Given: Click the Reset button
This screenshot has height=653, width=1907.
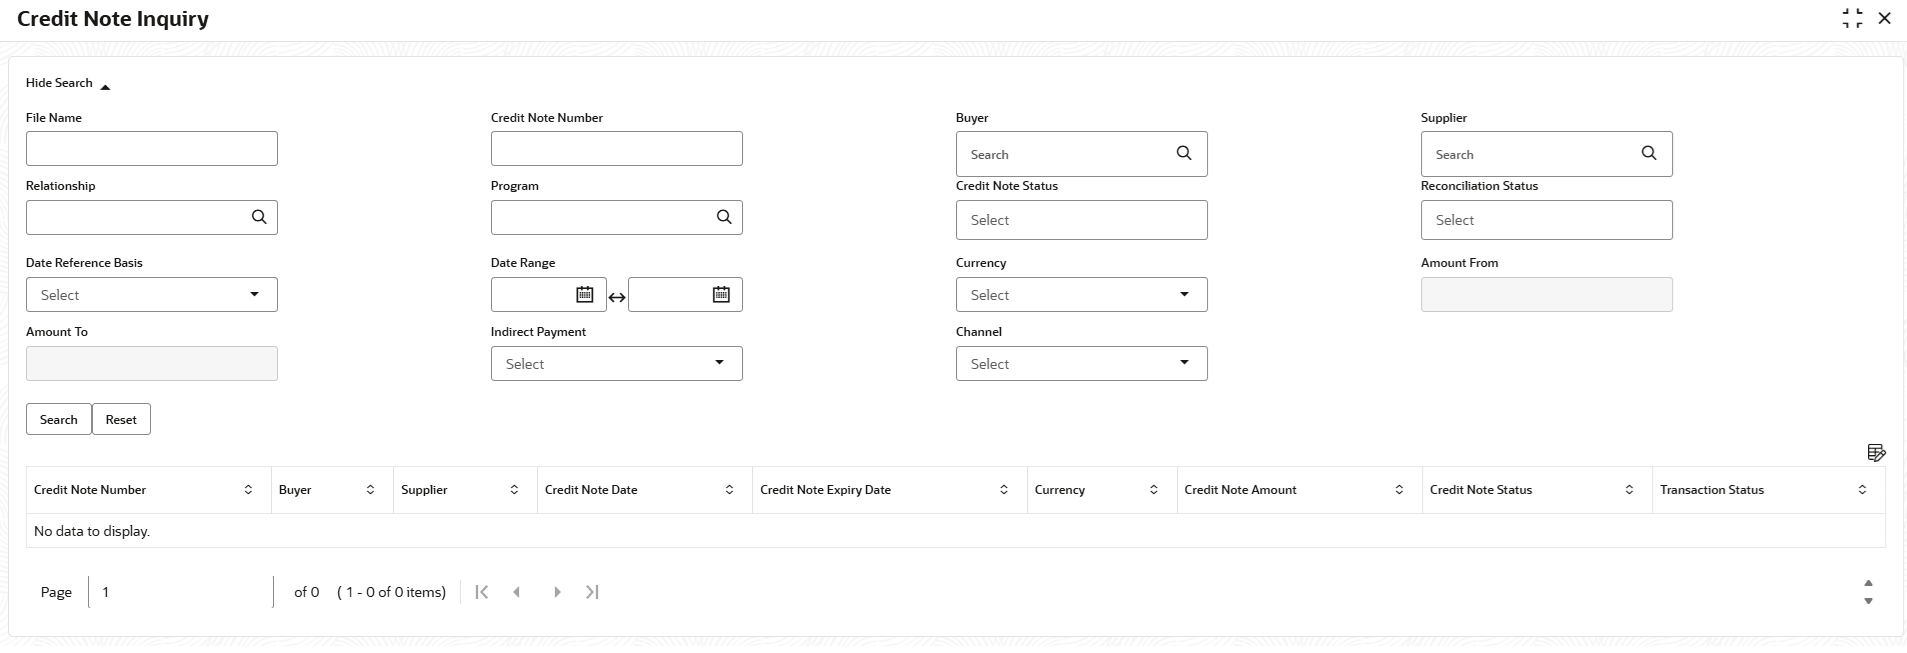Looking at the screenshot, I should (121, 419).
